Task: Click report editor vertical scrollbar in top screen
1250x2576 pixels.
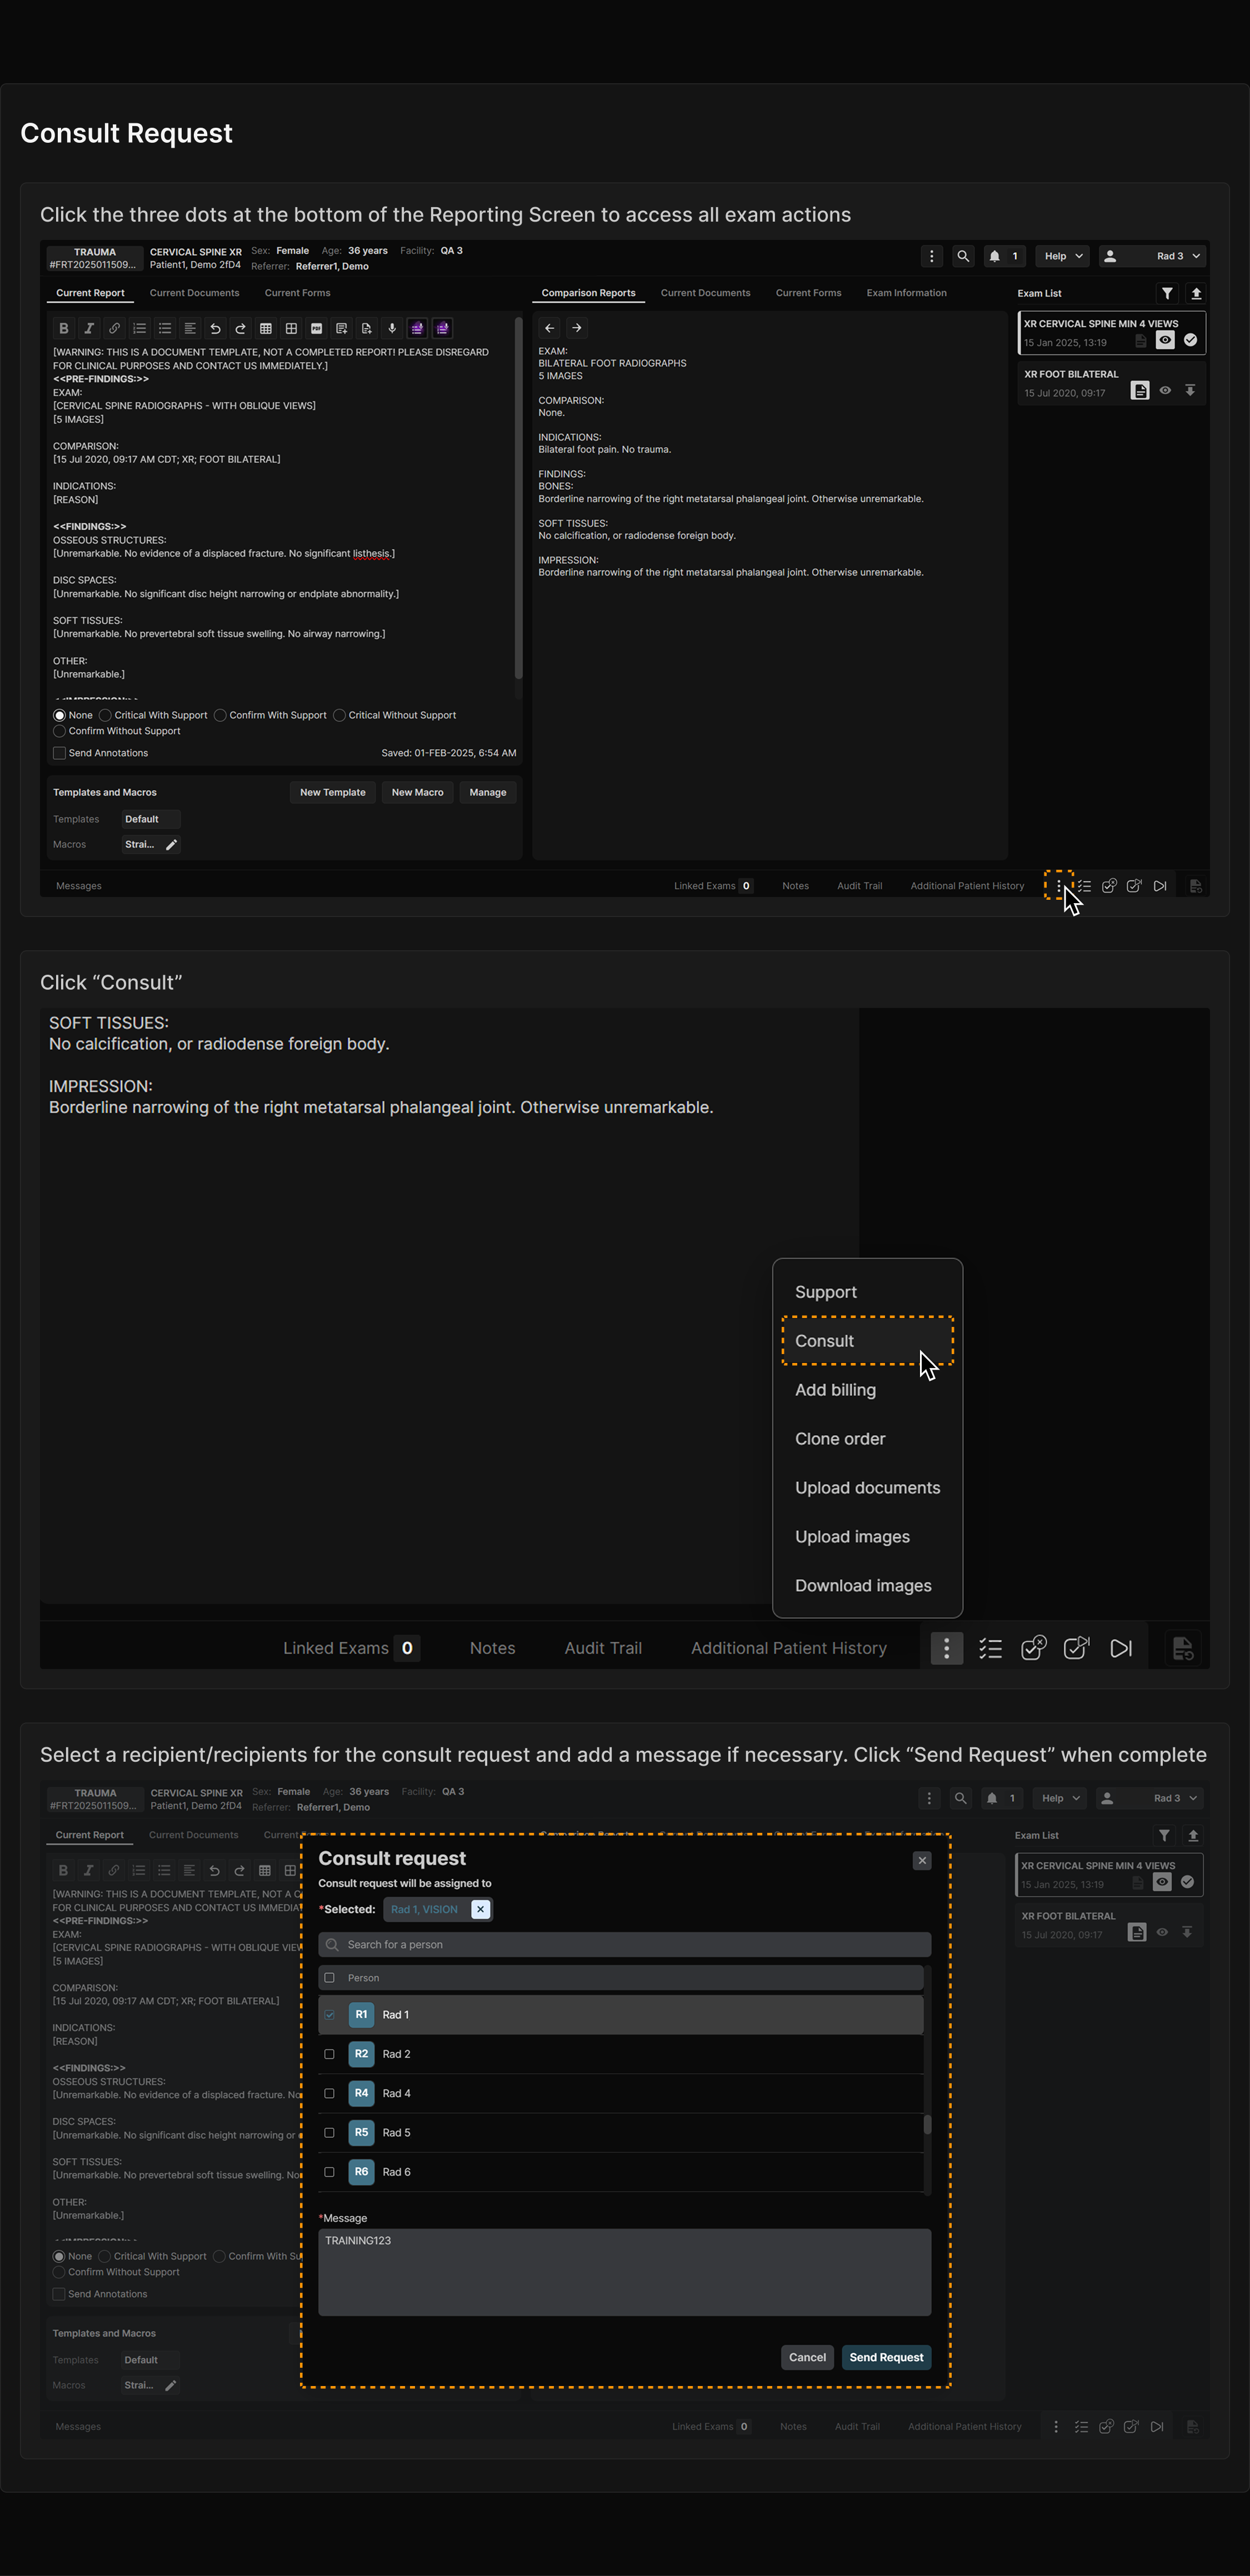Action: click(x=518, y=498)
